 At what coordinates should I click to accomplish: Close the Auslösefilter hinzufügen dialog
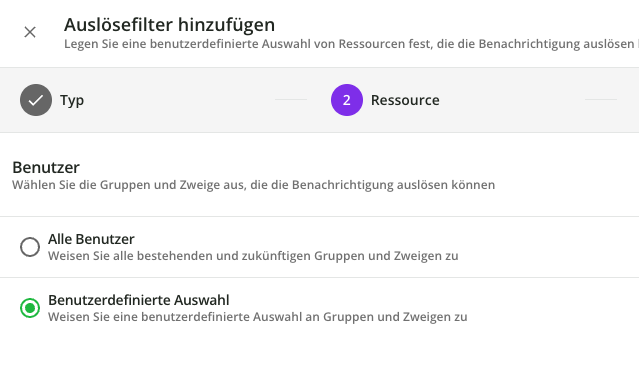click(x=30, y=32)
